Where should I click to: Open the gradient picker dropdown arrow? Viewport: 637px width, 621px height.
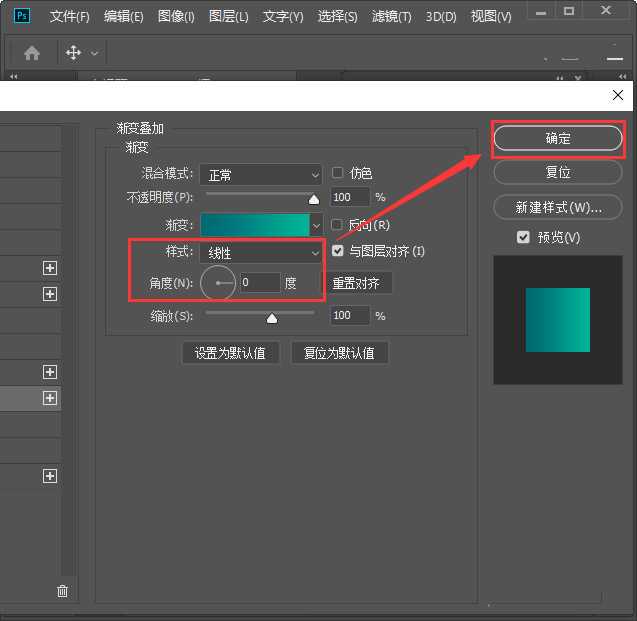[x=317, y=225]
